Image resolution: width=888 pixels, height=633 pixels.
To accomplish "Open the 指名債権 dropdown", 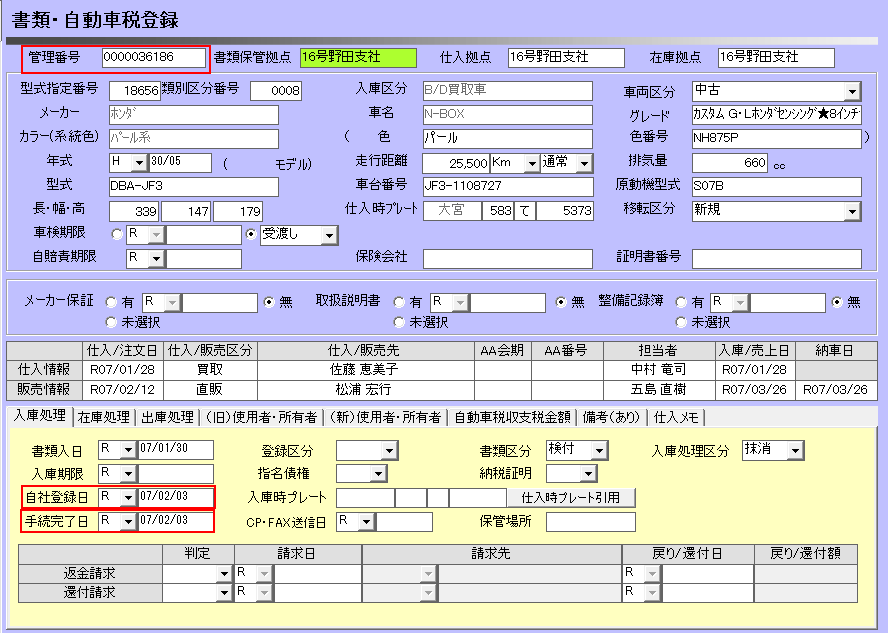I will tap(379, 474).
